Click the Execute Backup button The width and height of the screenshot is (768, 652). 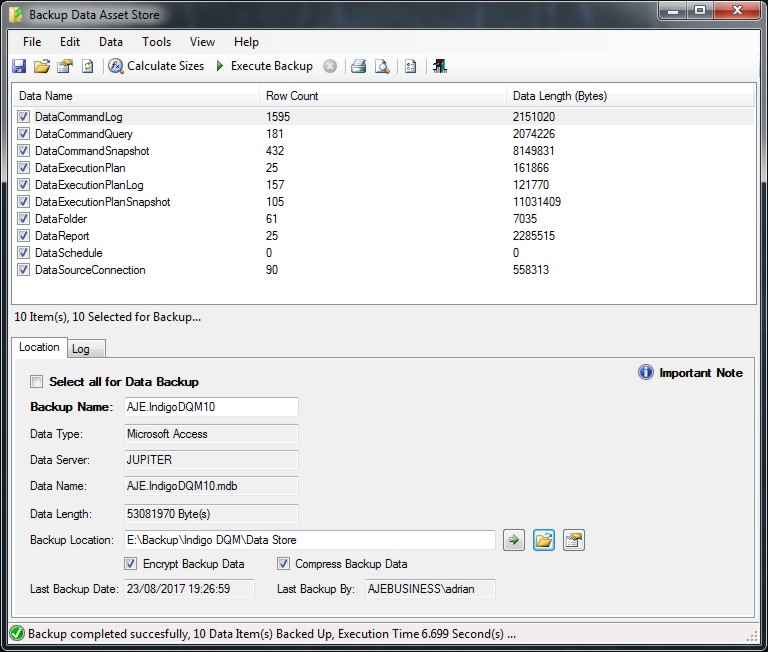(x=264, y=66)
